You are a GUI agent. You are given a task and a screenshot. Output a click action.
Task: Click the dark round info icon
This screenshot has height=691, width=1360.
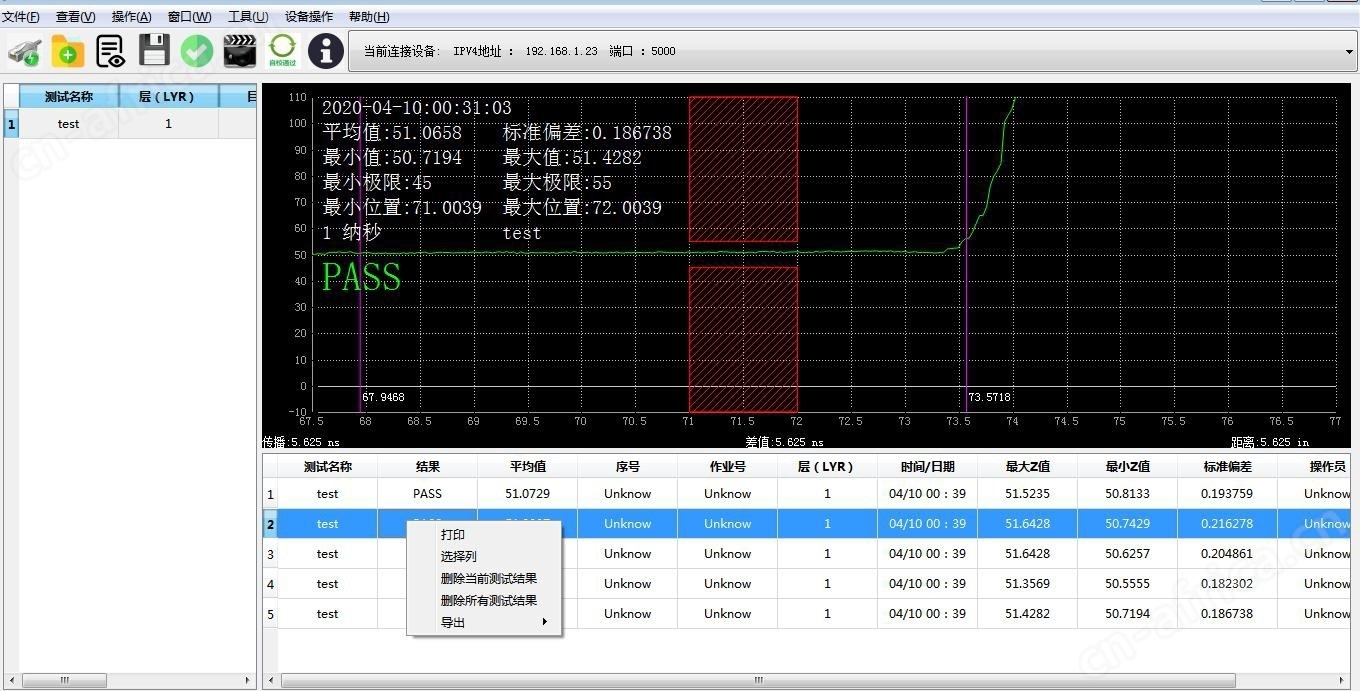click(x=326, y=50)
